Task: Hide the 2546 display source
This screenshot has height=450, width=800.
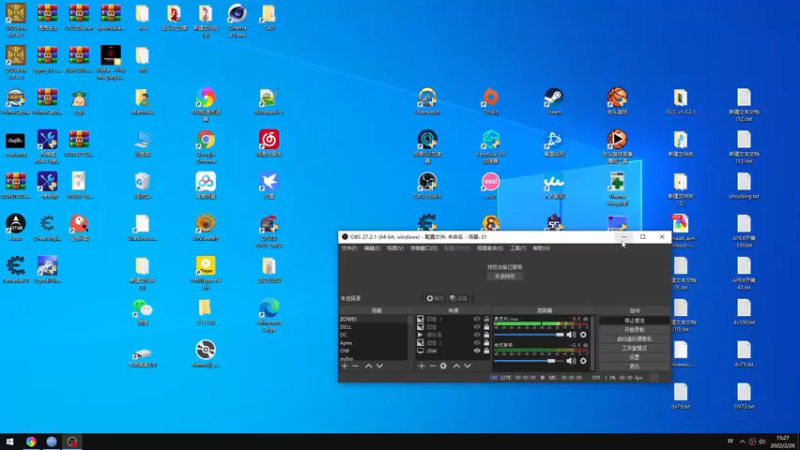Action: click(477, 351)
